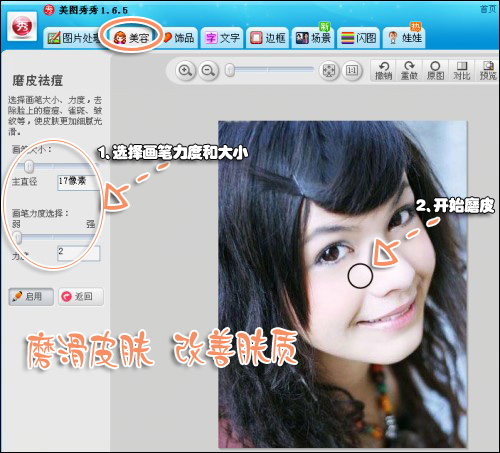The width and height of the screenshot is (500, 453).
Task: Go to the 文字 tab
Action: pyautogui.click(x=222, y=38)
